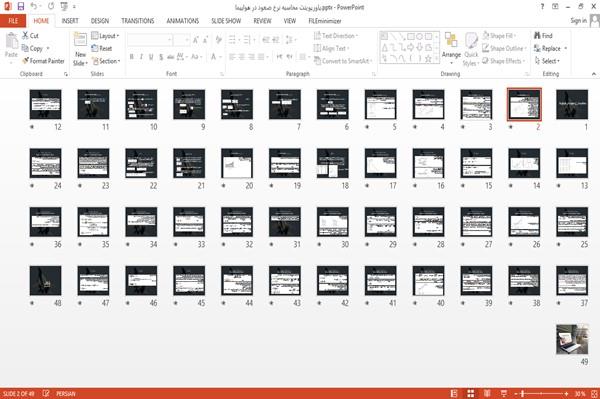Image resolution: width=600 pixels, height=399 pixels.
Task: Switch to the ANIMATIONS tab
Action: [183, 21]
